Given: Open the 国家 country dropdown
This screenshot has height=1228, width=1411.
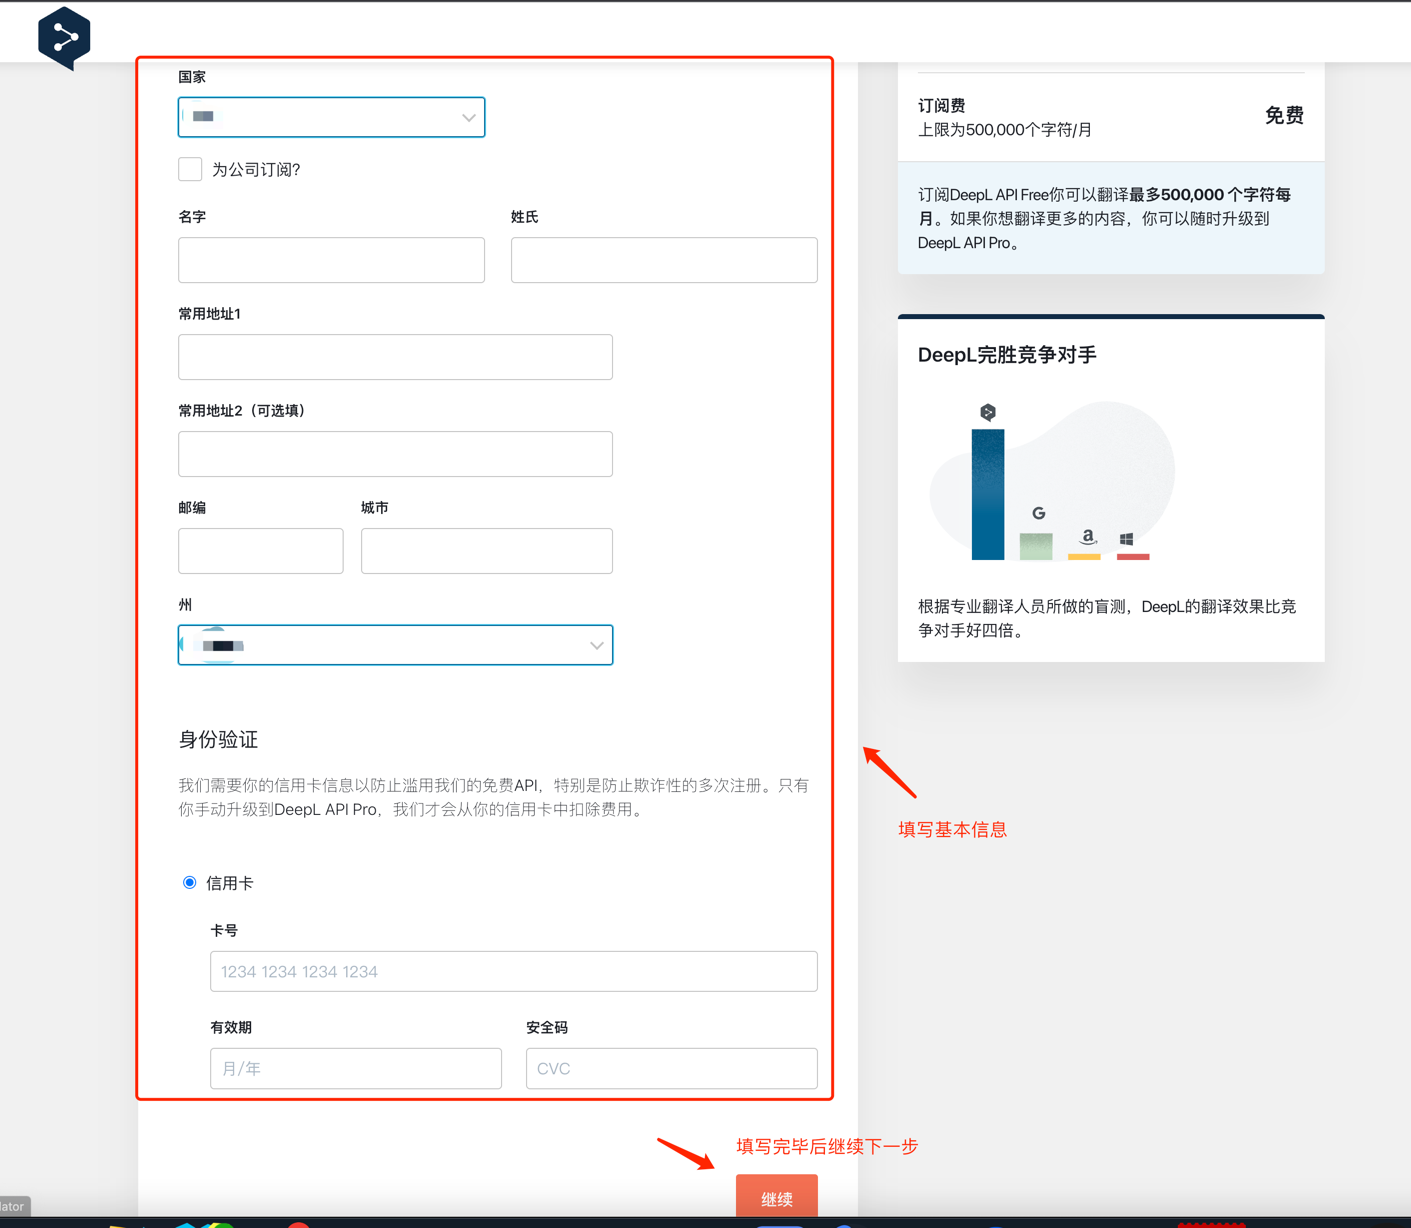Looking at the screenshot, I should click(x=331, y=117).
